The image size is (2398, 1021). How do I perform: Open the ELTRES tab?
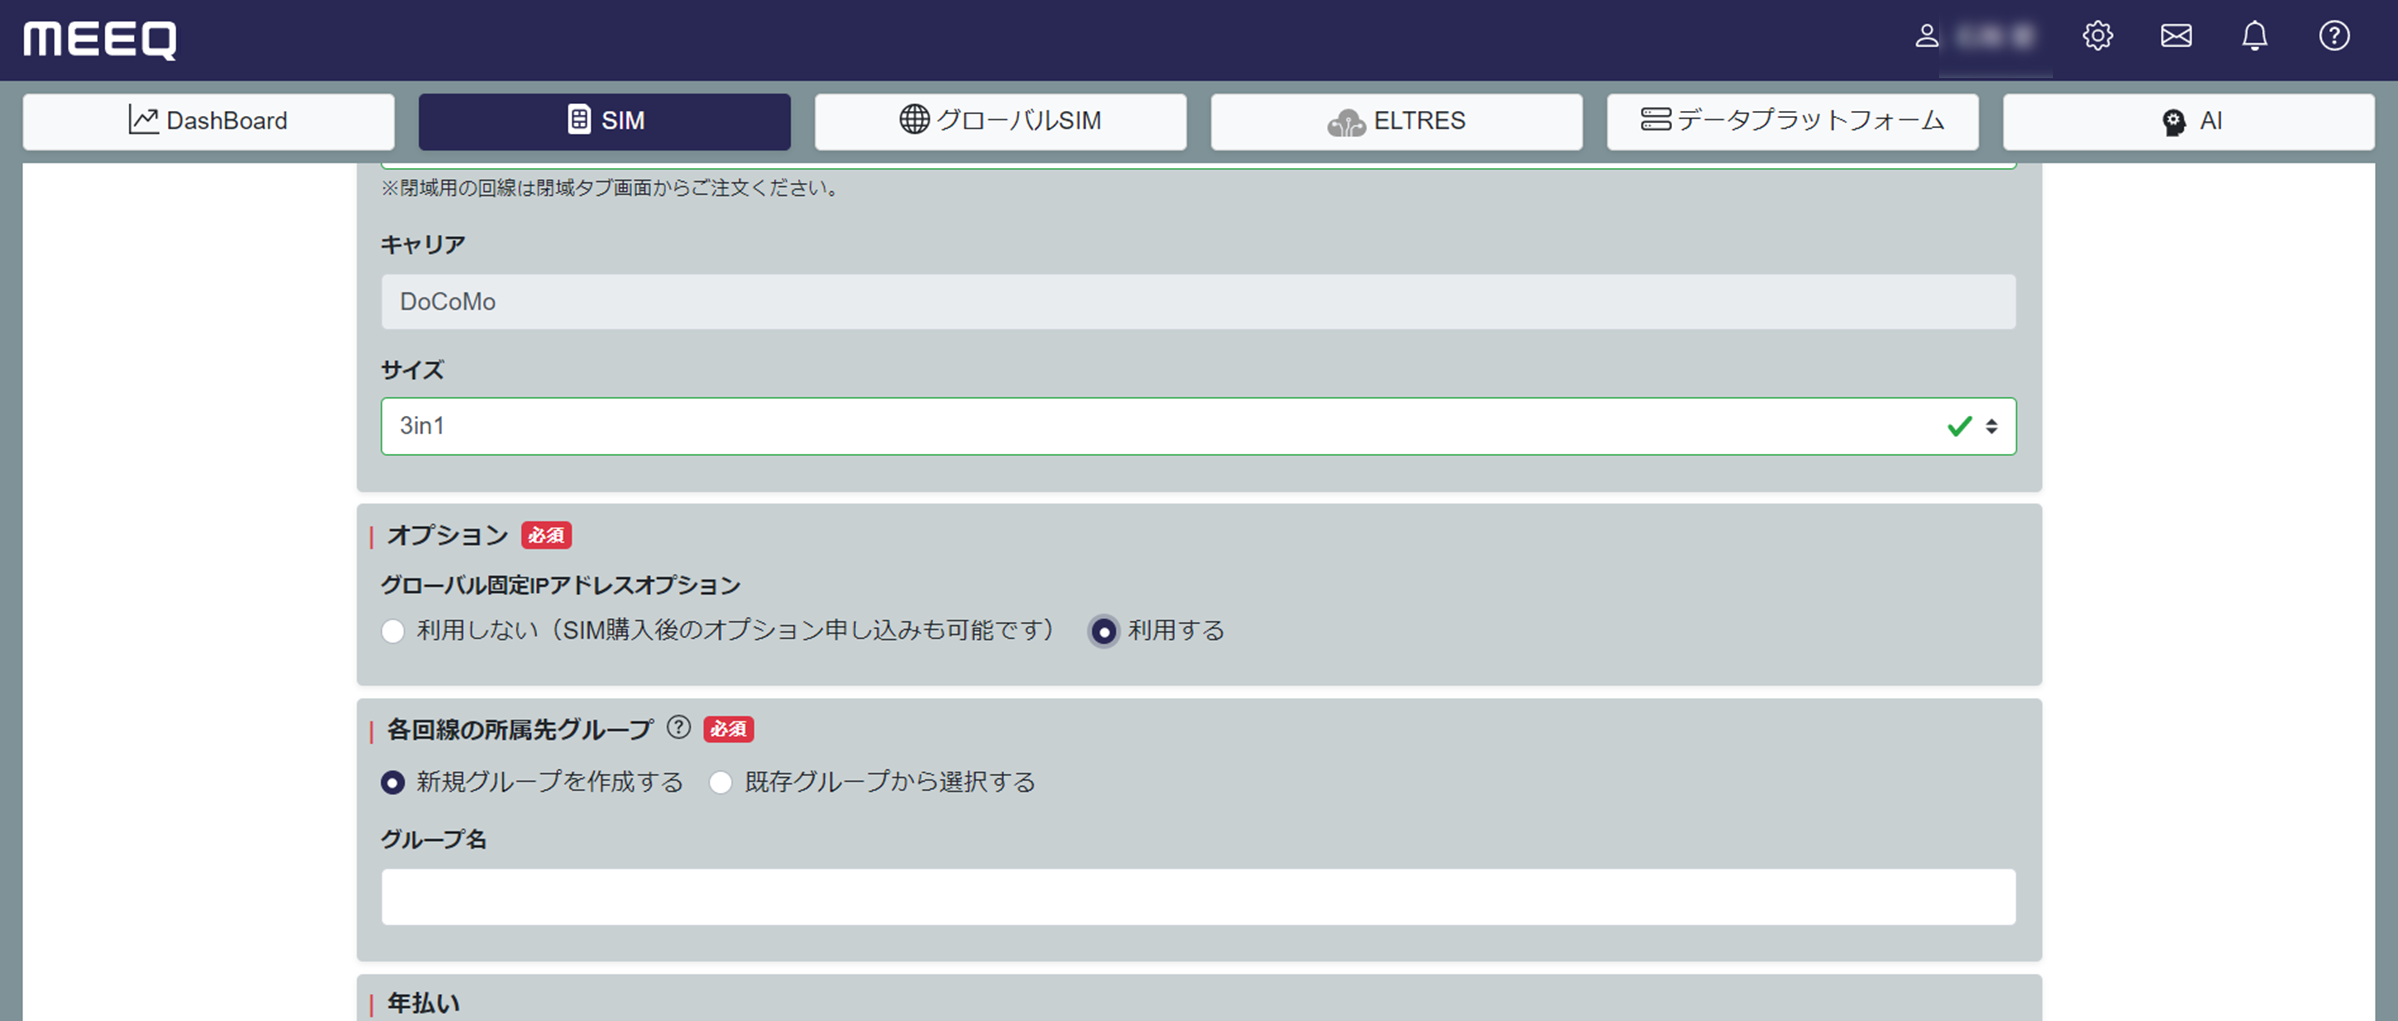1396,121
